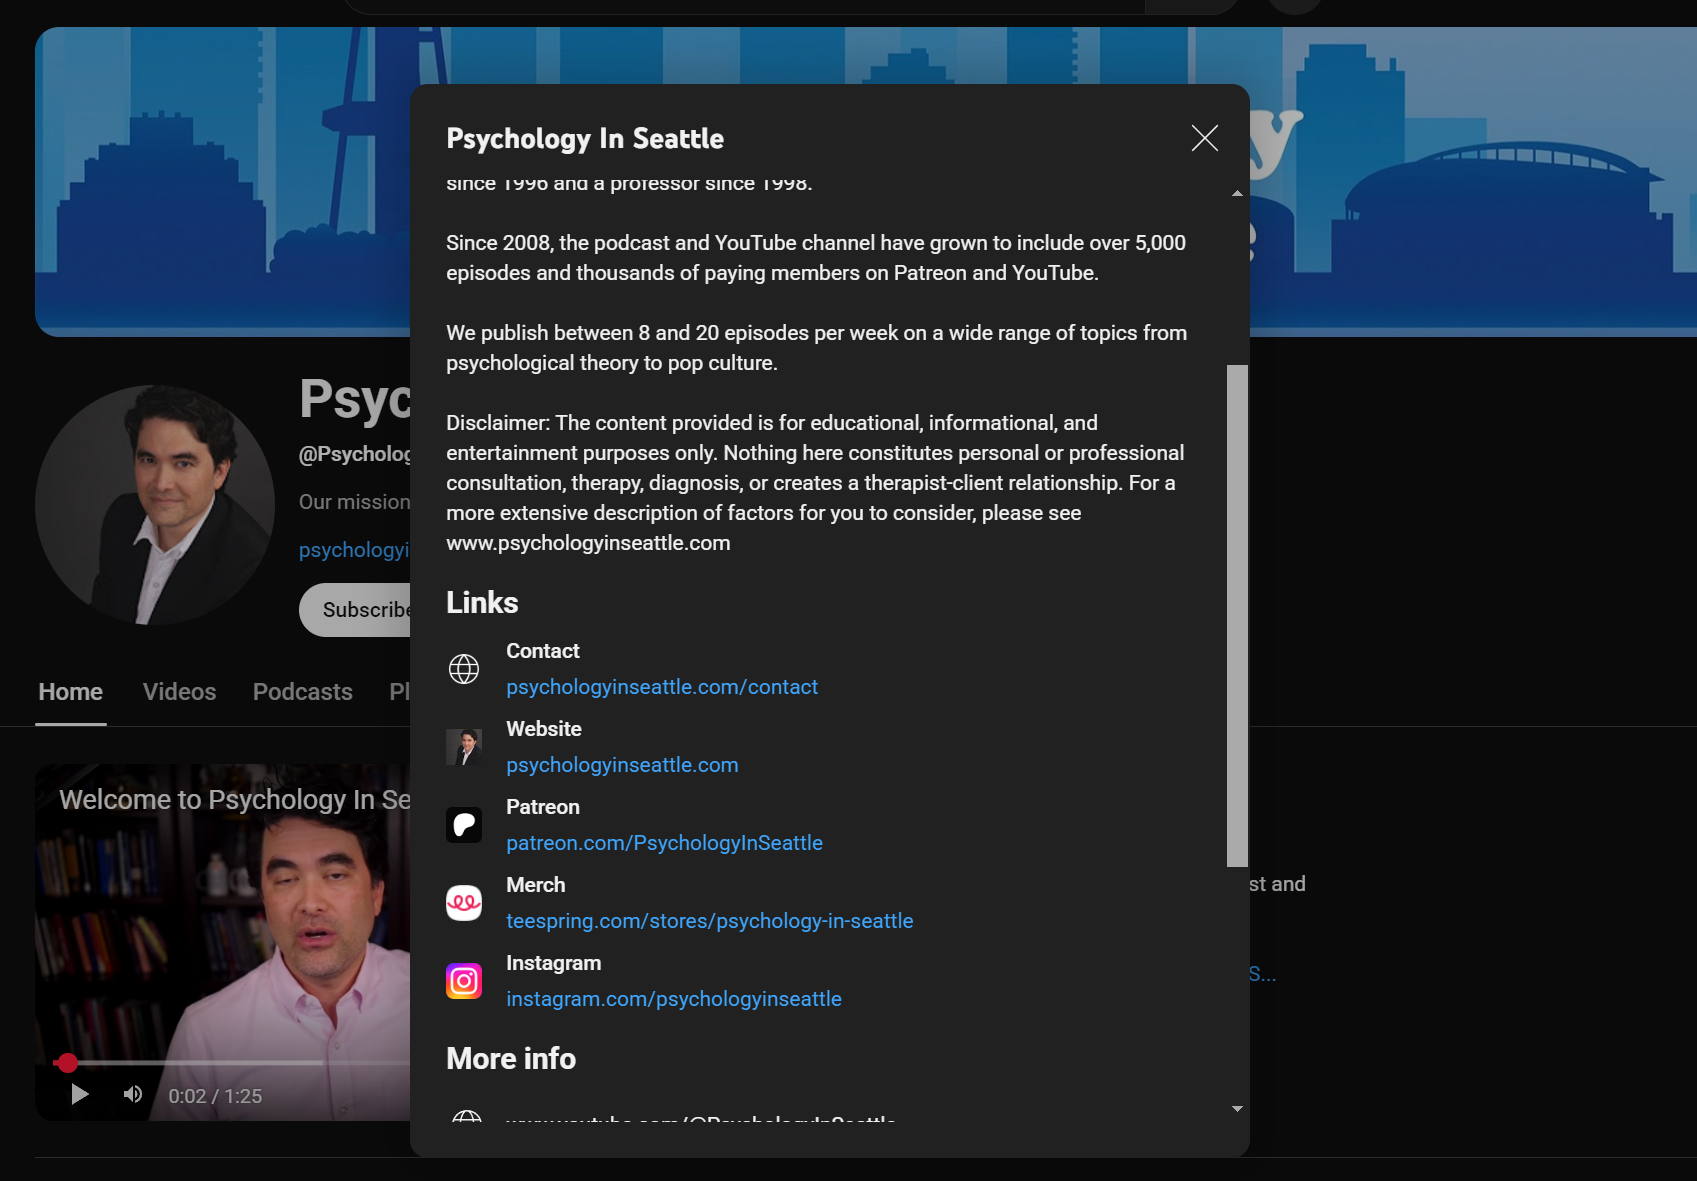This screenshot has height=1181, width=1697.
Task: Click the Patreon logo icon
Action: point(464,825)
